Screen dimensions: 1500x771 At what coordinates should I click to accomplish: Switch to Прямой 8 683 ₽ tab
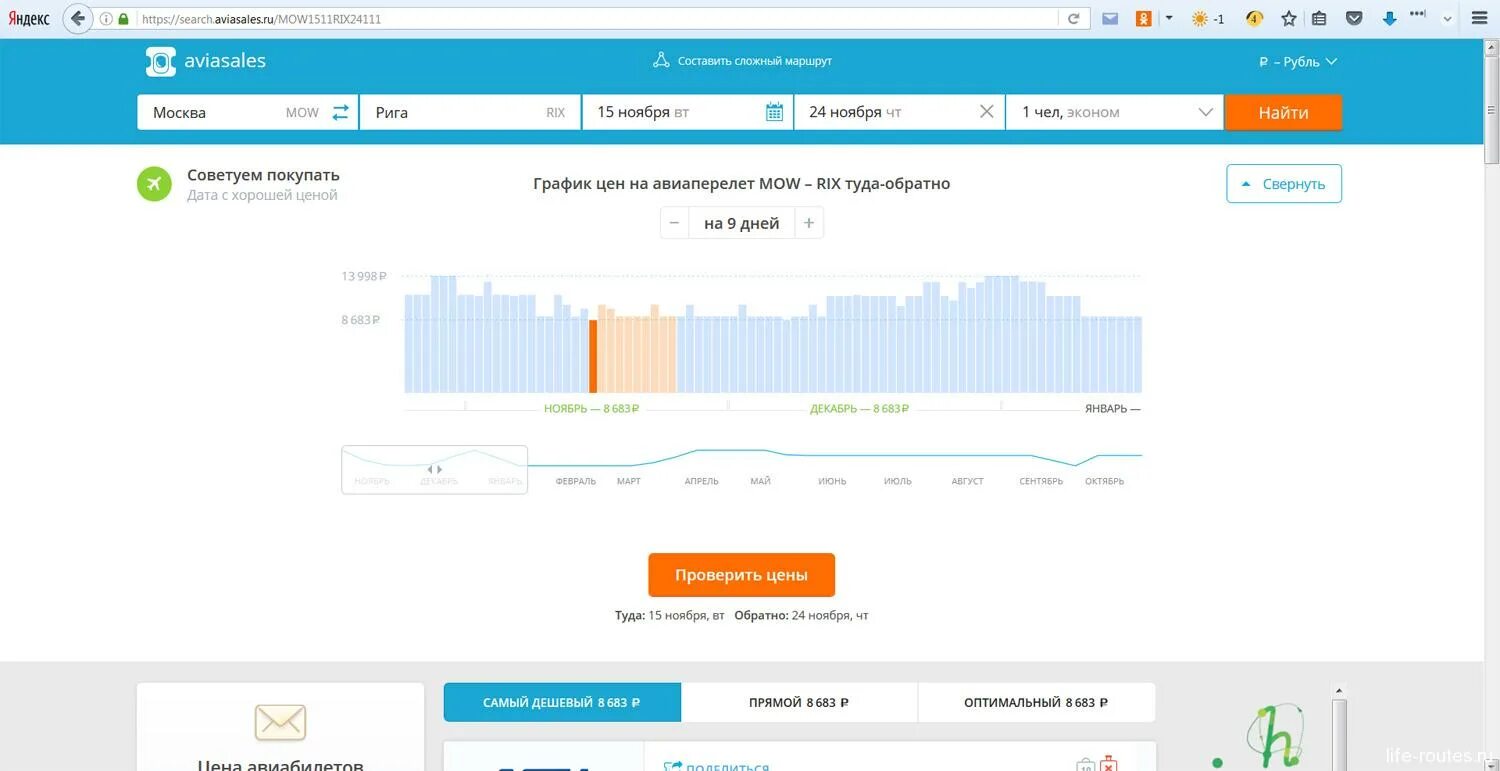[799, 702]
